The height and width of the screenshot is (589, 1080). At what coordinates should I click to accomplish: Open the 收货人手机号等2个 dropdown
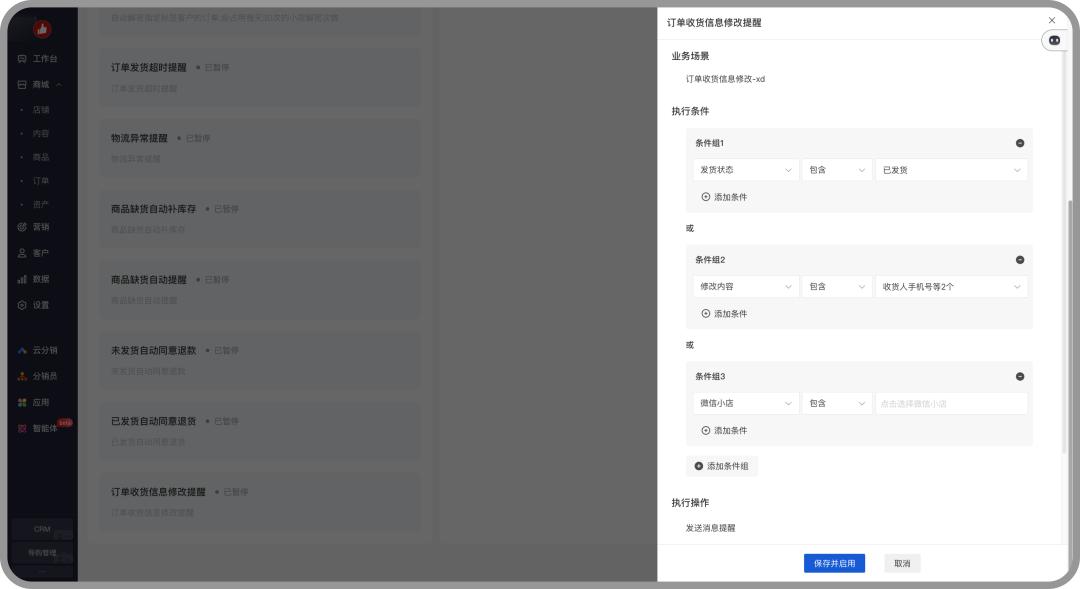950,287
